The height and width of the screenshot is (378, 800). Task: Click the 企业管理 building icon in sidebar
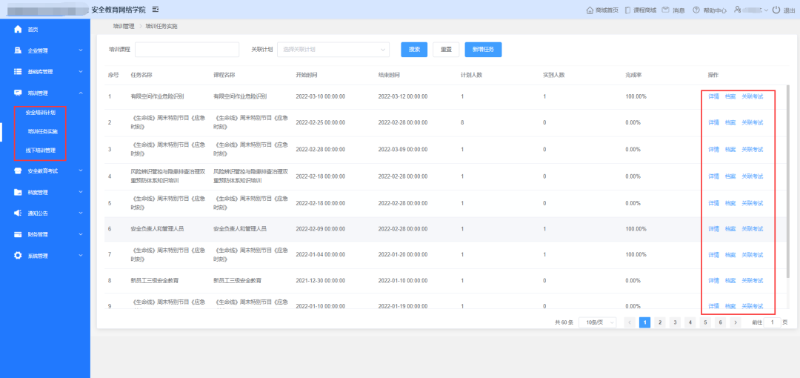click(x=18, y=51)
